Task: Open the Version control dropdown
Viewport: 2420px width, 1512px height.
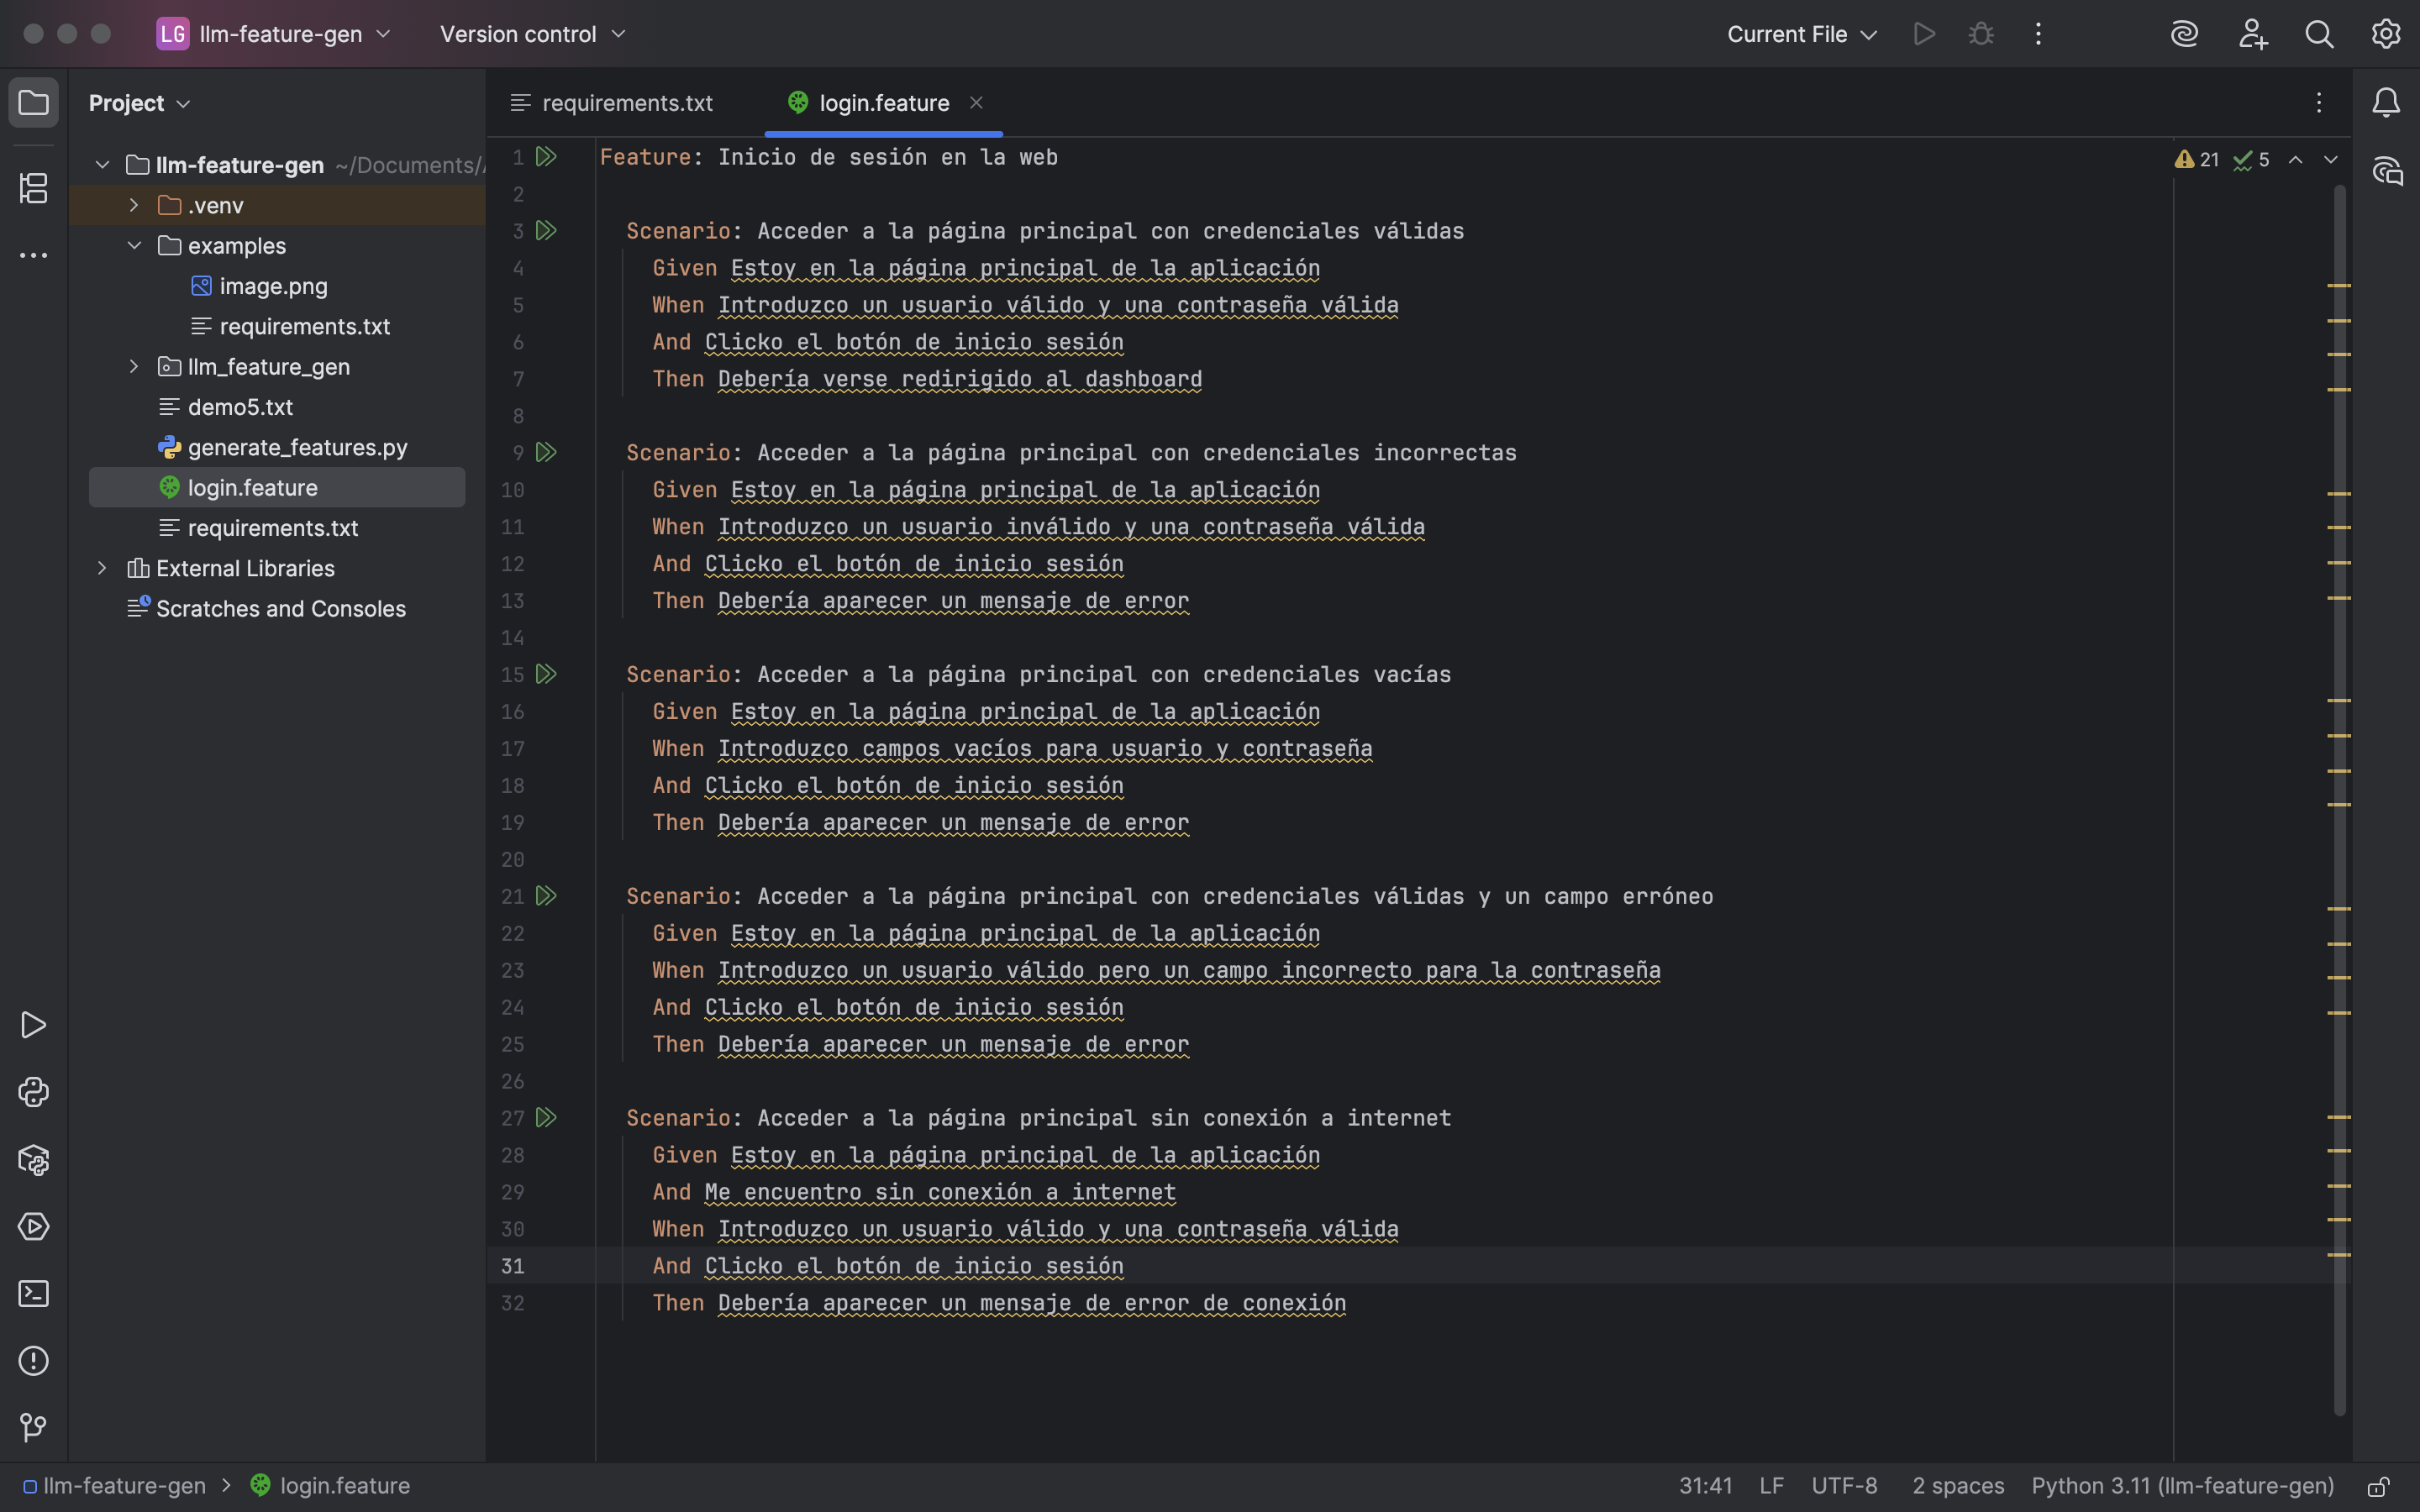Action: pos(532,34)
